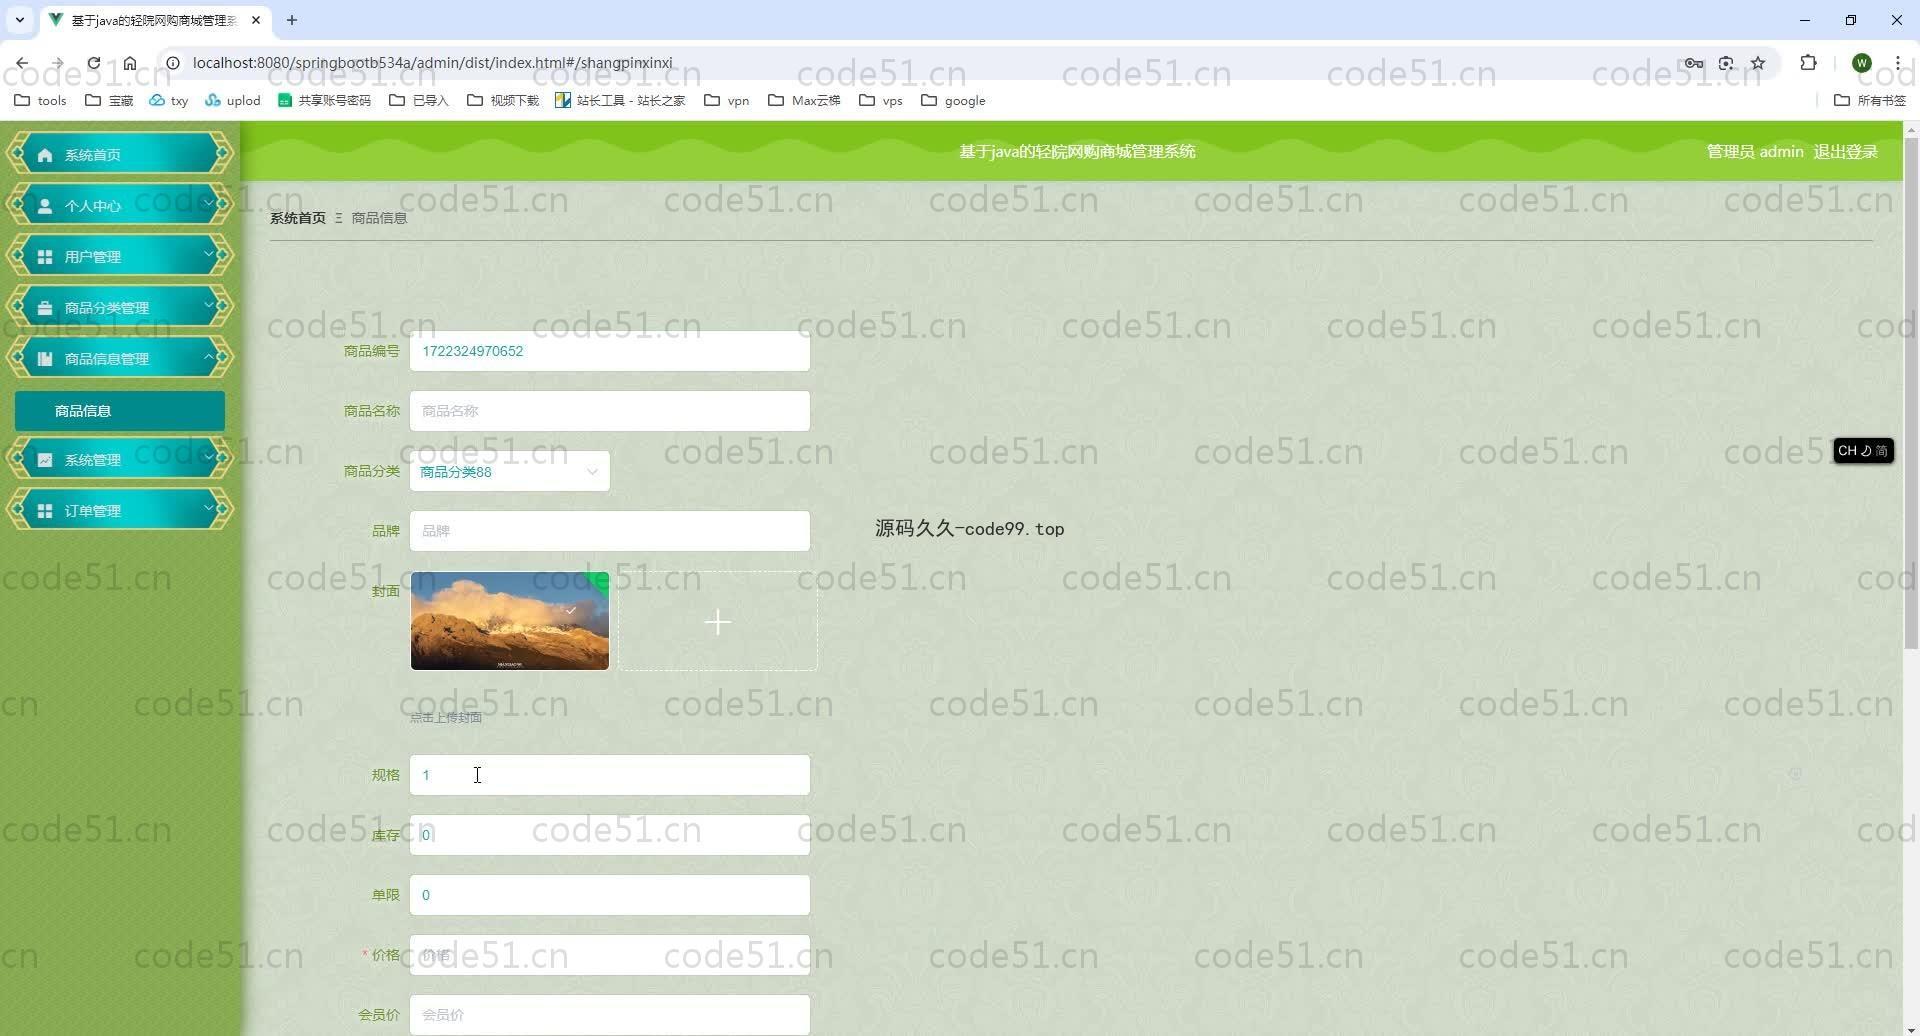Open the 系统管理 sidebar menu
The height and width of the screenshot is (1036, 1920).
tap(119, 459)
